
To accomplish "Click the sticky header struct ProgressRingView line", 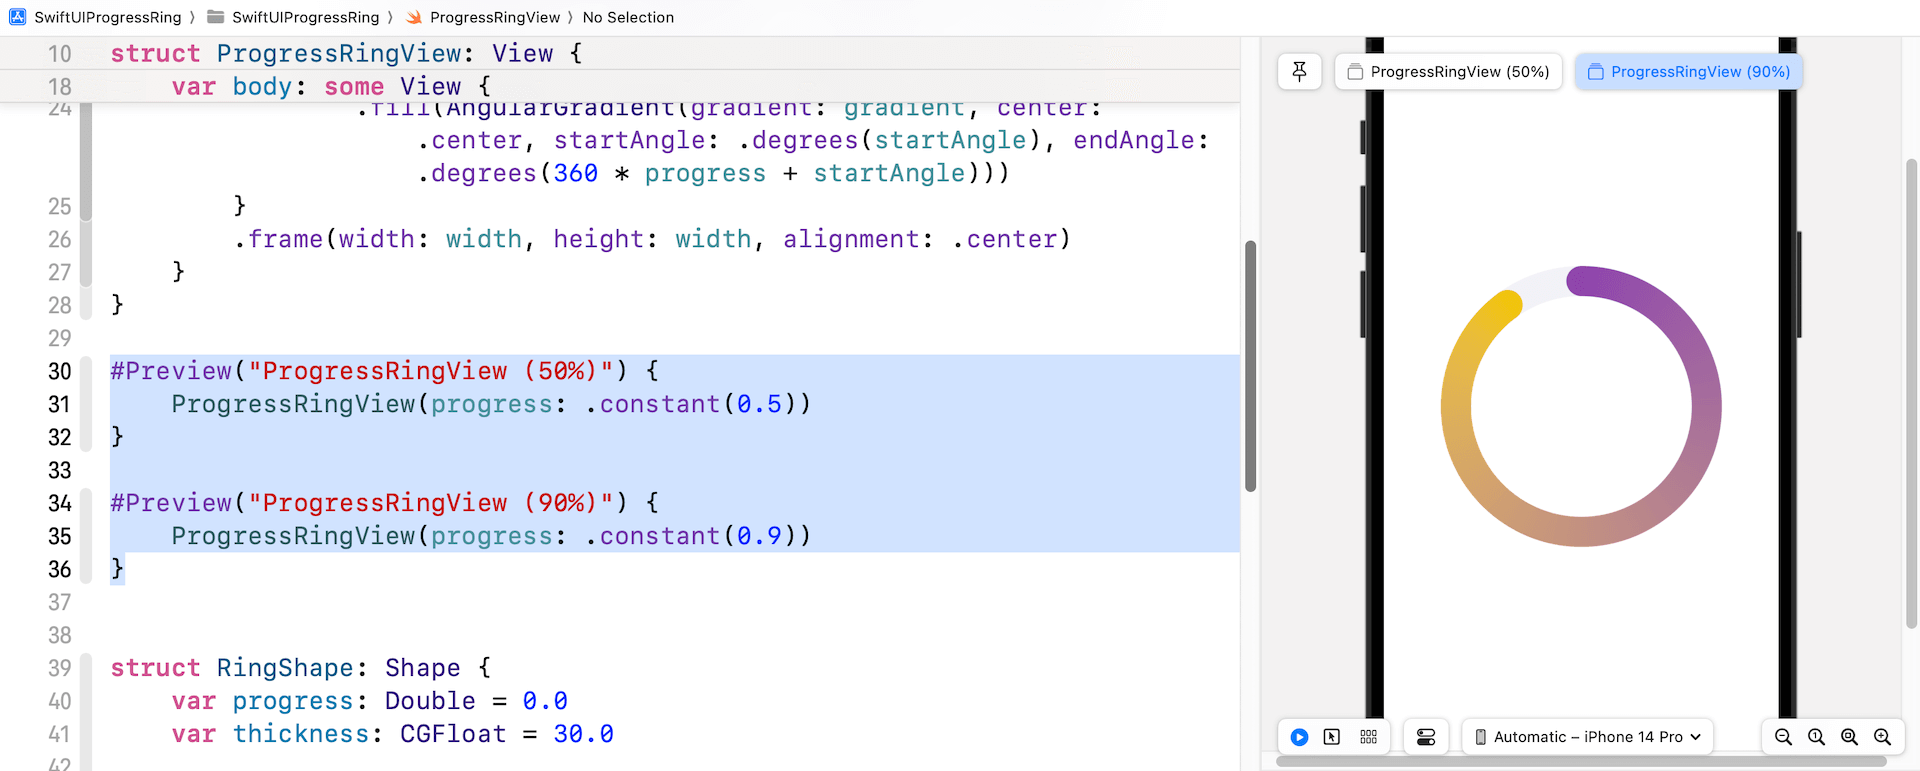I will (346, 53).
